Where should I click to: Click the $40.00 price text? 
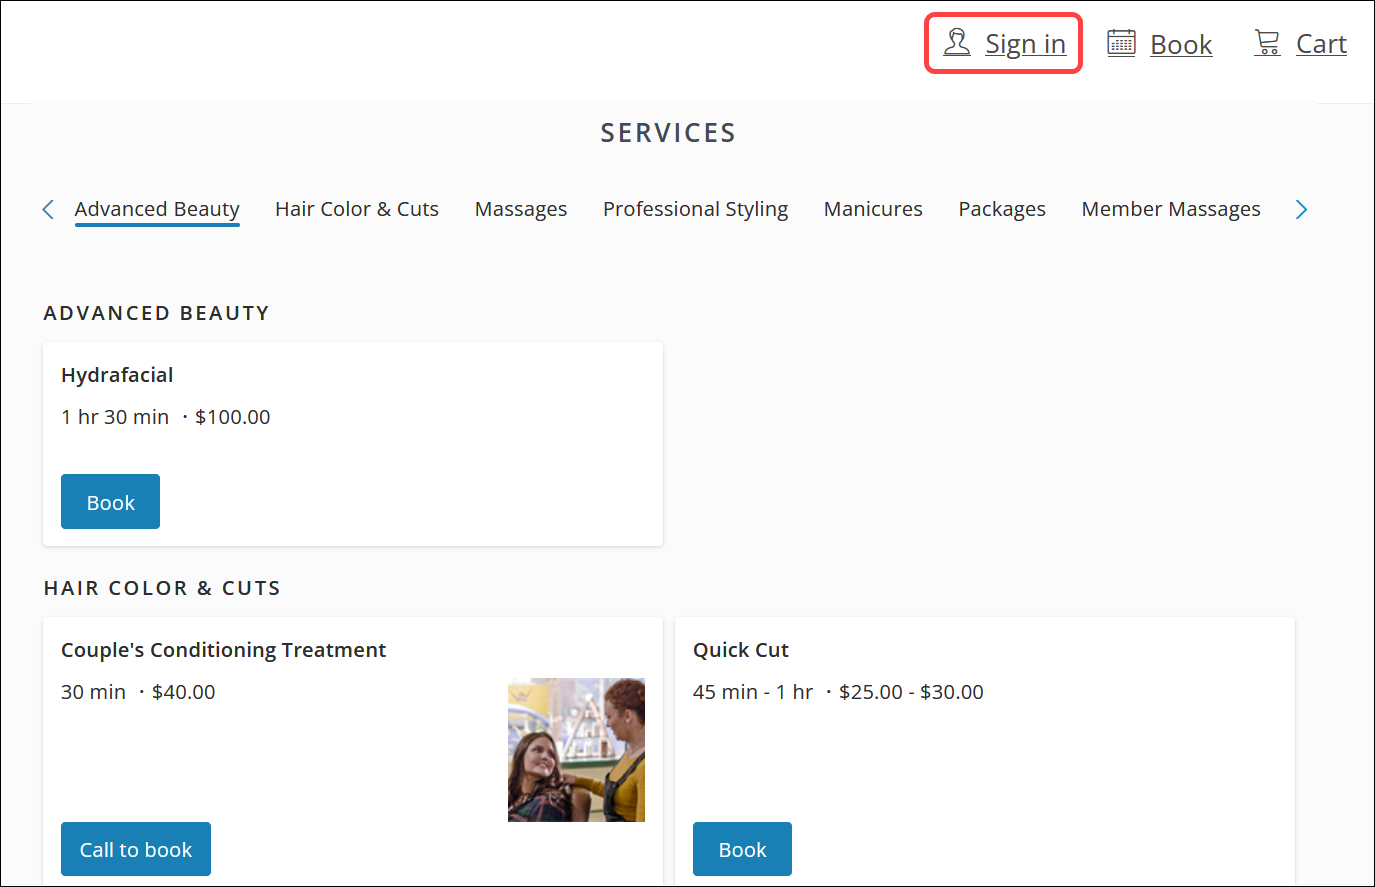tap(184, 692)
